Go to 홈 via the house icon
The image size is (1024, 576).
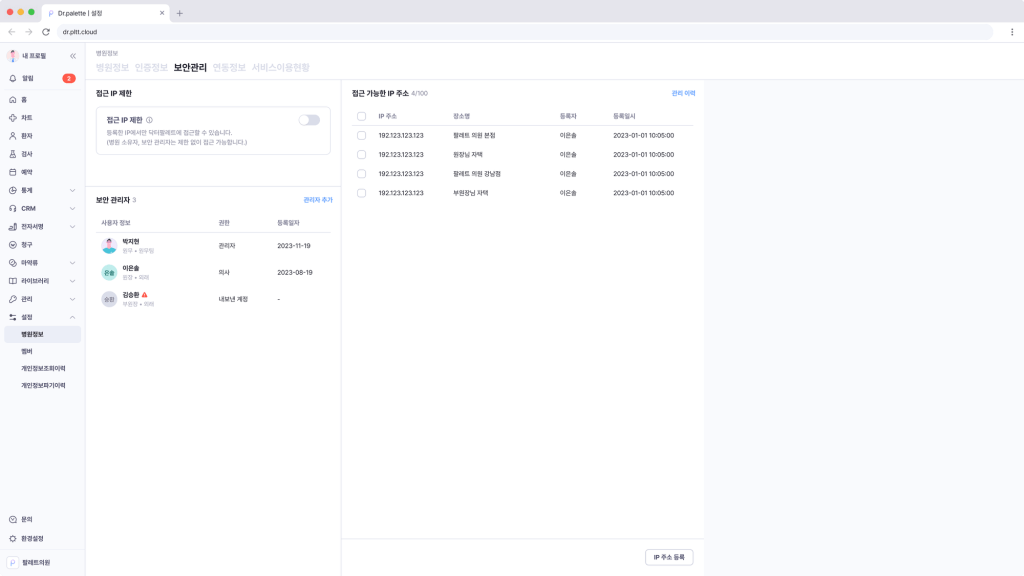tap(13, 100)
